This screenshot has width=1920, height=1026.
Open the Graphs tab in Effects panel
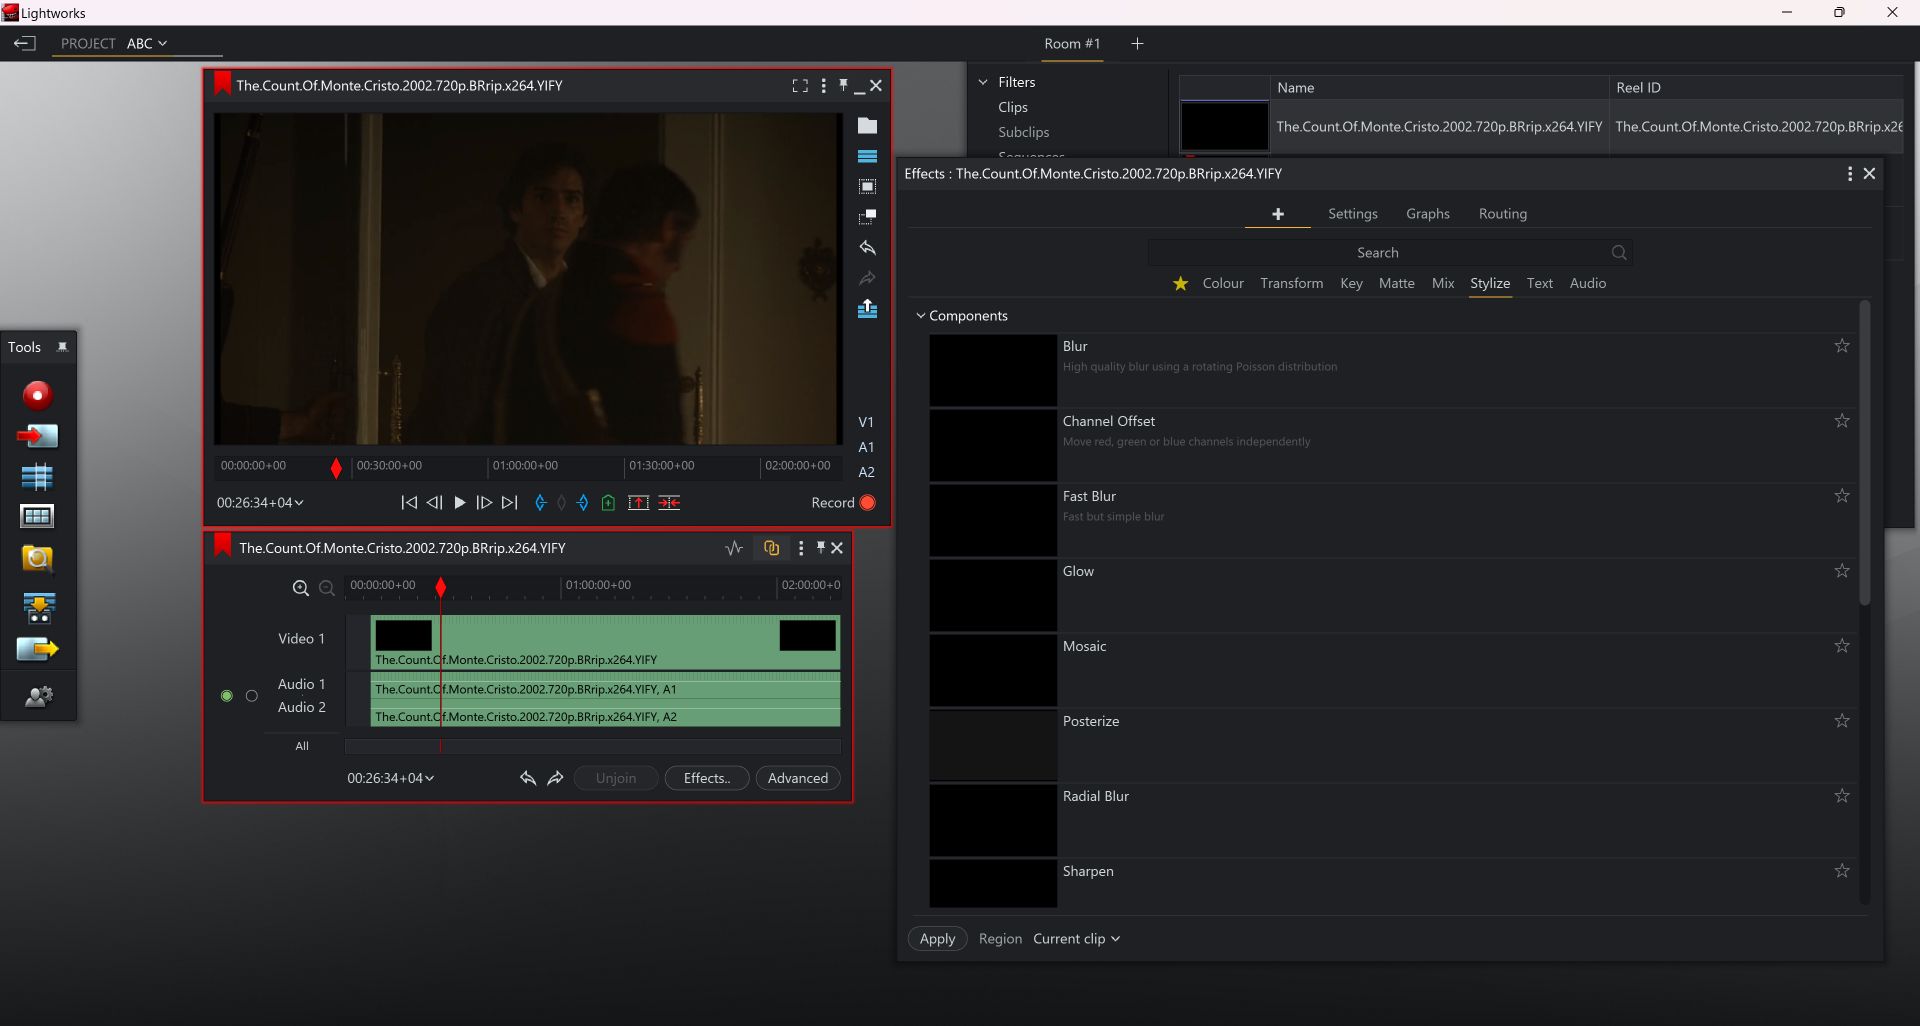point(1428,214)
